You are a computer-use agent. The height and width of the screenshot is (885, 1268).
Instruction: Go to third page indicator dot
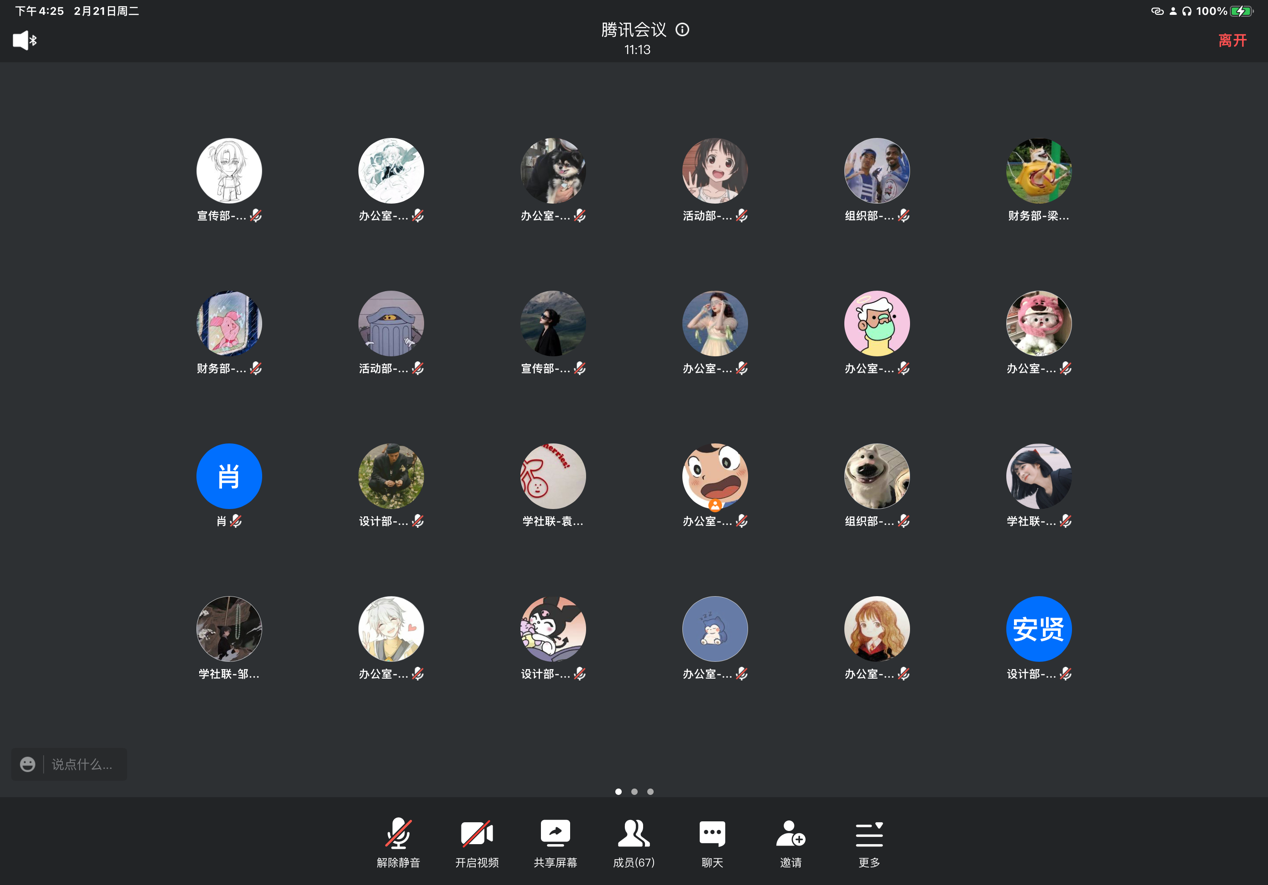pyautogui.click(x=650, y=791)
